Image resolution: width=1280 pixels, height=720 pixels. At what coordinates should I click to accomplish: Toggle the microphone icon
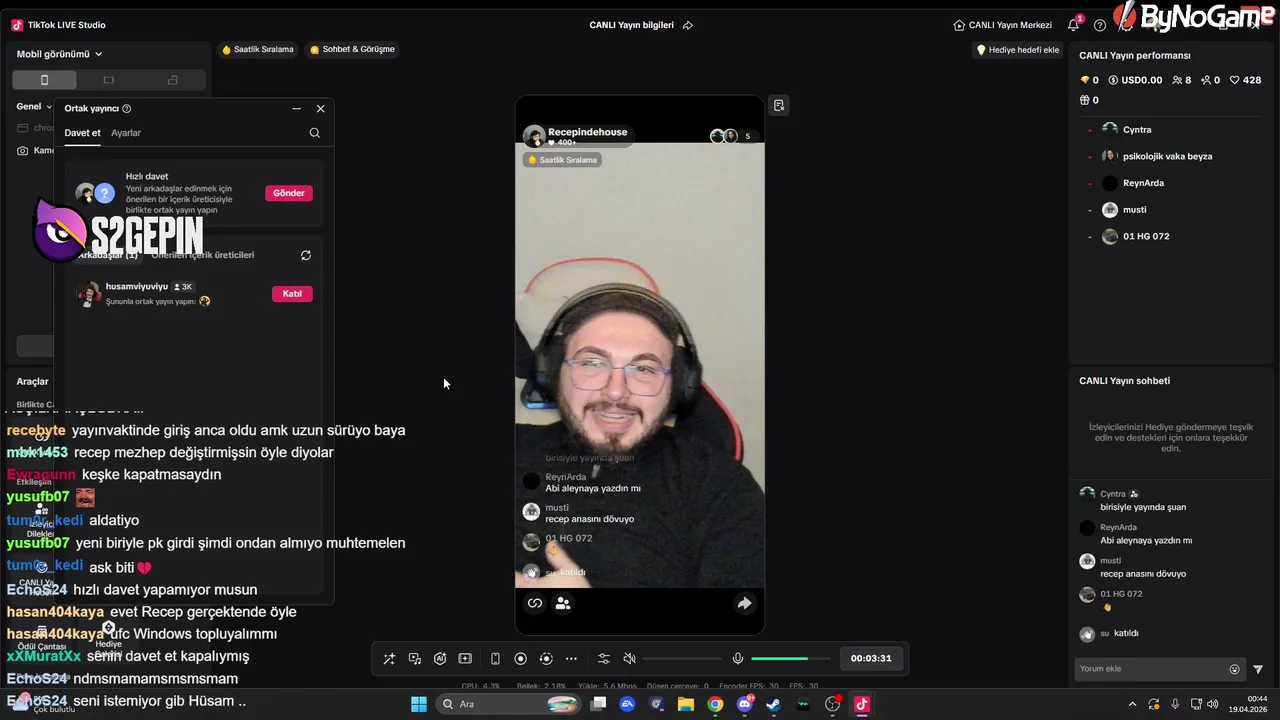pyautogui.click(x=738, y=659)
